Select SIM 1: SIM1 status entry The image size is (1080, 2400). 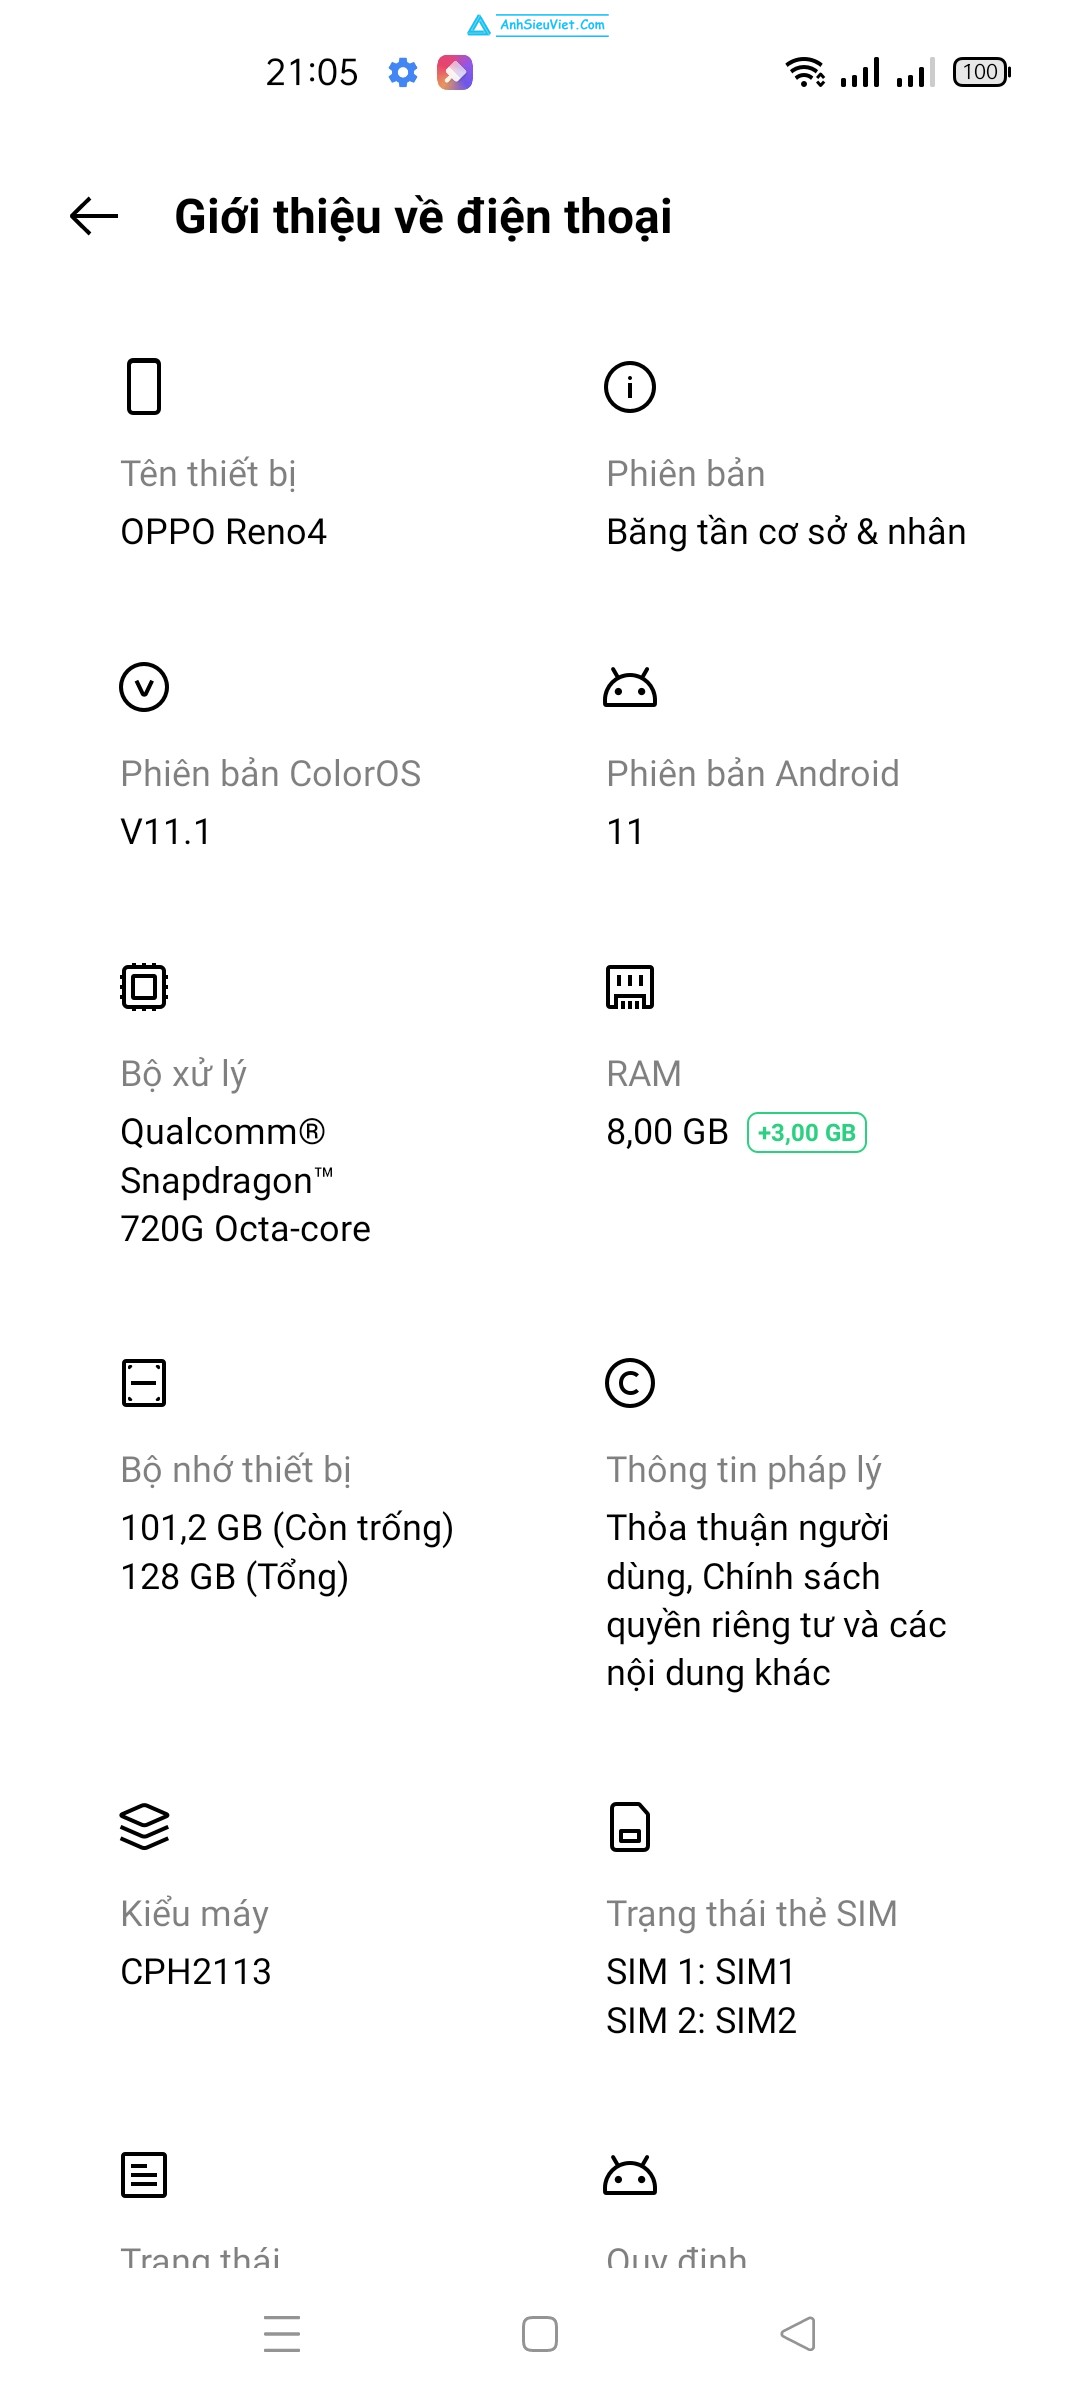700,1972
